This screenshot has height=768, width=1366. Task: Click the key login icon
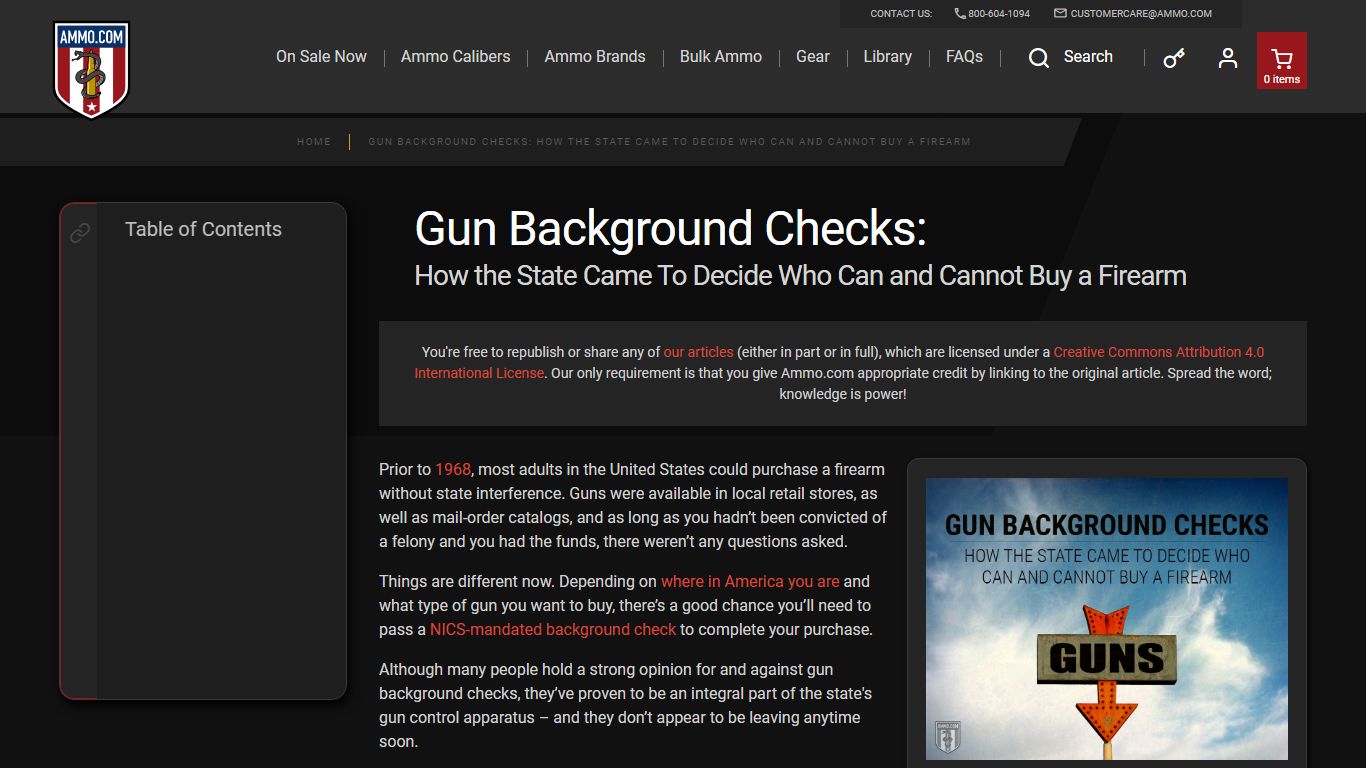coord(1174,58)
